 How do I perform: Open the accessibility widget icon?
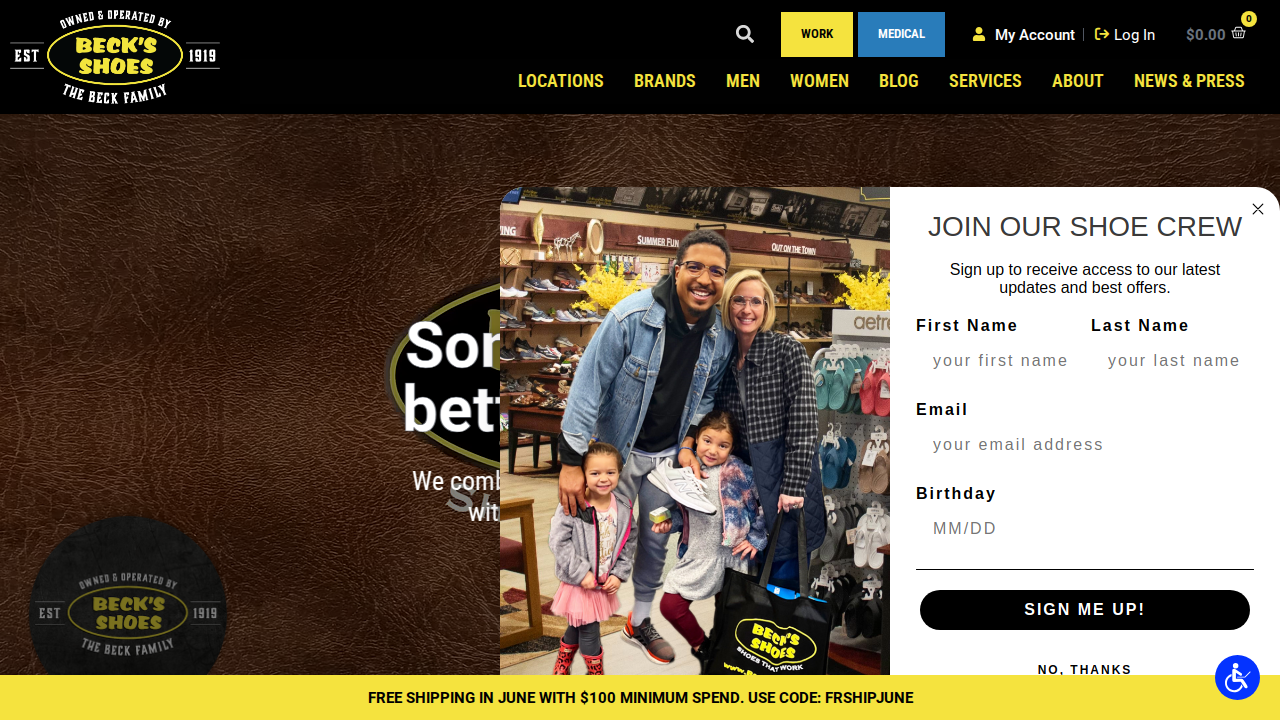(1237, 677)
